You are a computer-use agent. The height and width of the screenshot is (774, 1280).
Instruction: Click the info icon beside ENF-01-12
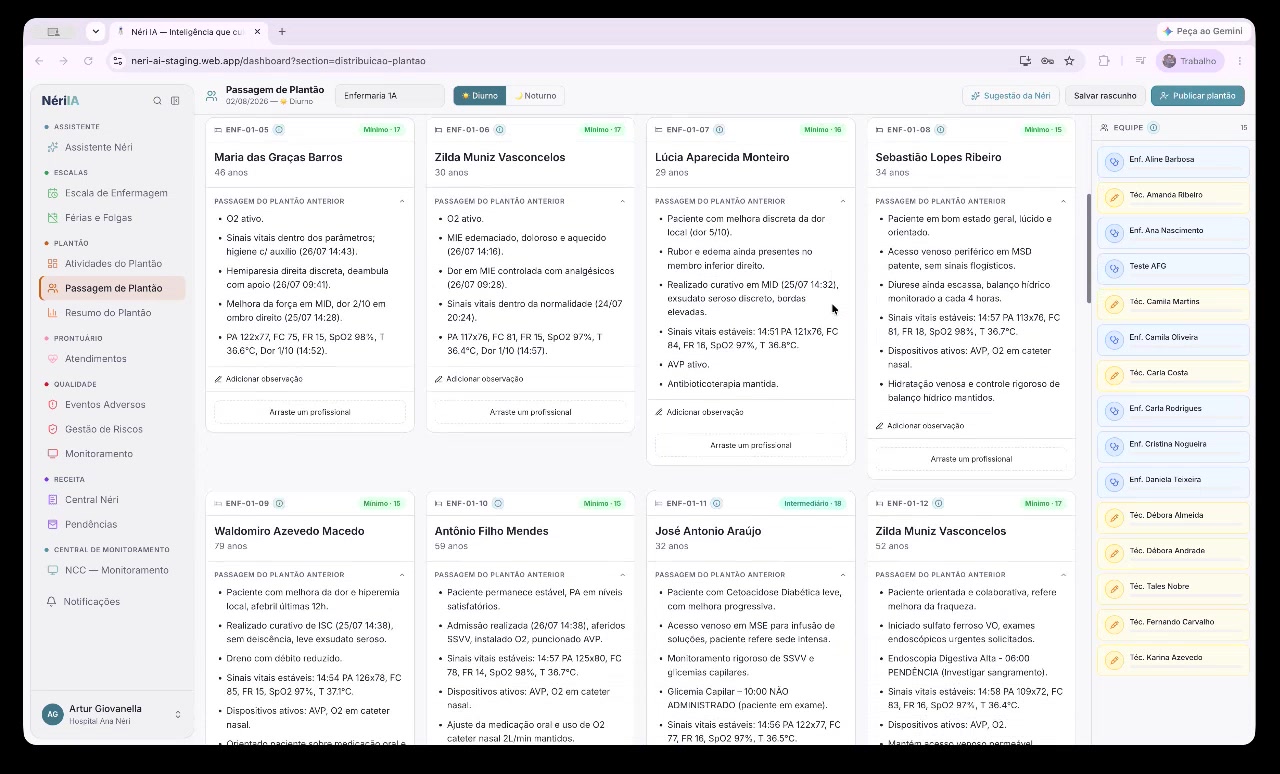coord(939,503)
